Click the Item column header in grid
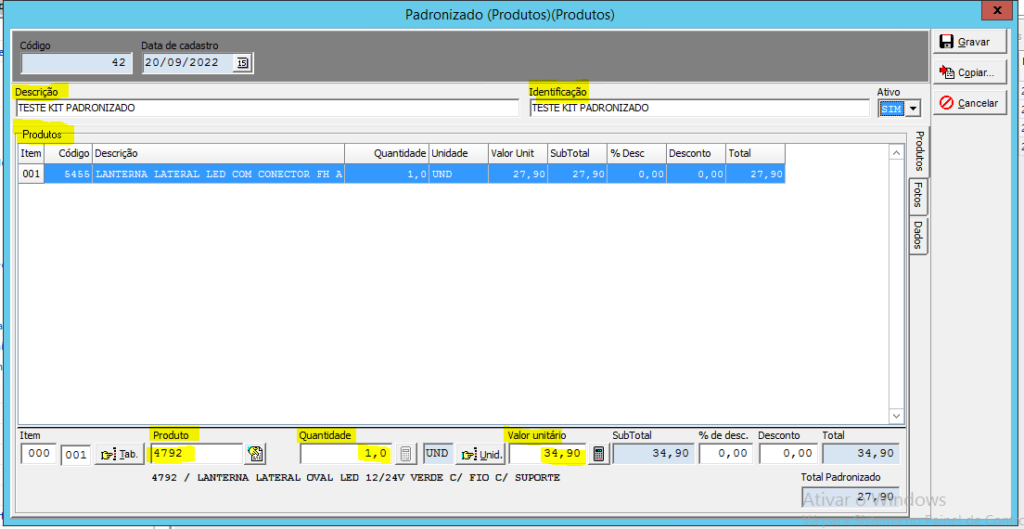Image resolution: width=1024 pixels, height=529 pixels. (x=31, y=153)
